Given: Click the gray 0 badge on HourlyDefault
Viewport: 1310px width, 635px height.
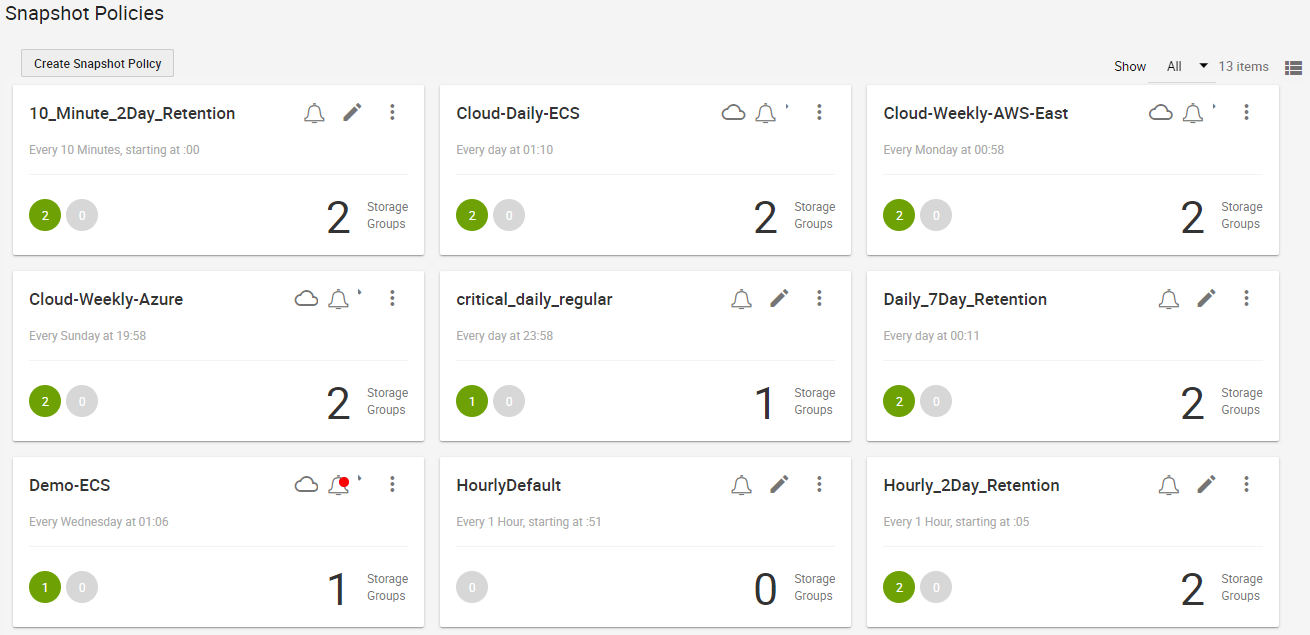Looking at the screenshot, I should 472,588.
